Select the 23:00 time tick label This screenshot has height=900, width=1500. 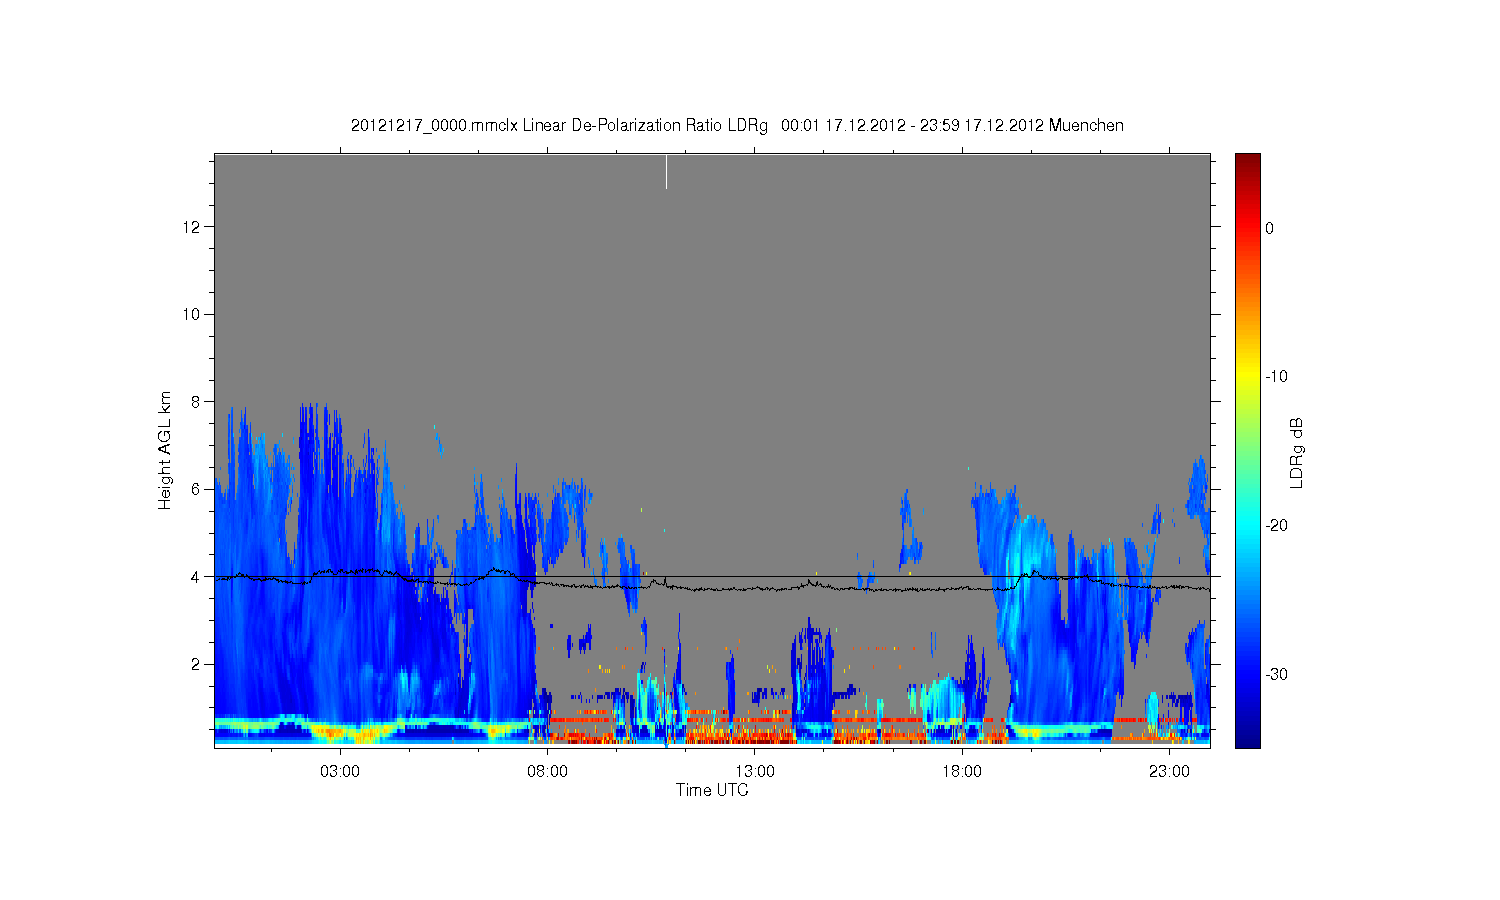(x=1169, y=772)
